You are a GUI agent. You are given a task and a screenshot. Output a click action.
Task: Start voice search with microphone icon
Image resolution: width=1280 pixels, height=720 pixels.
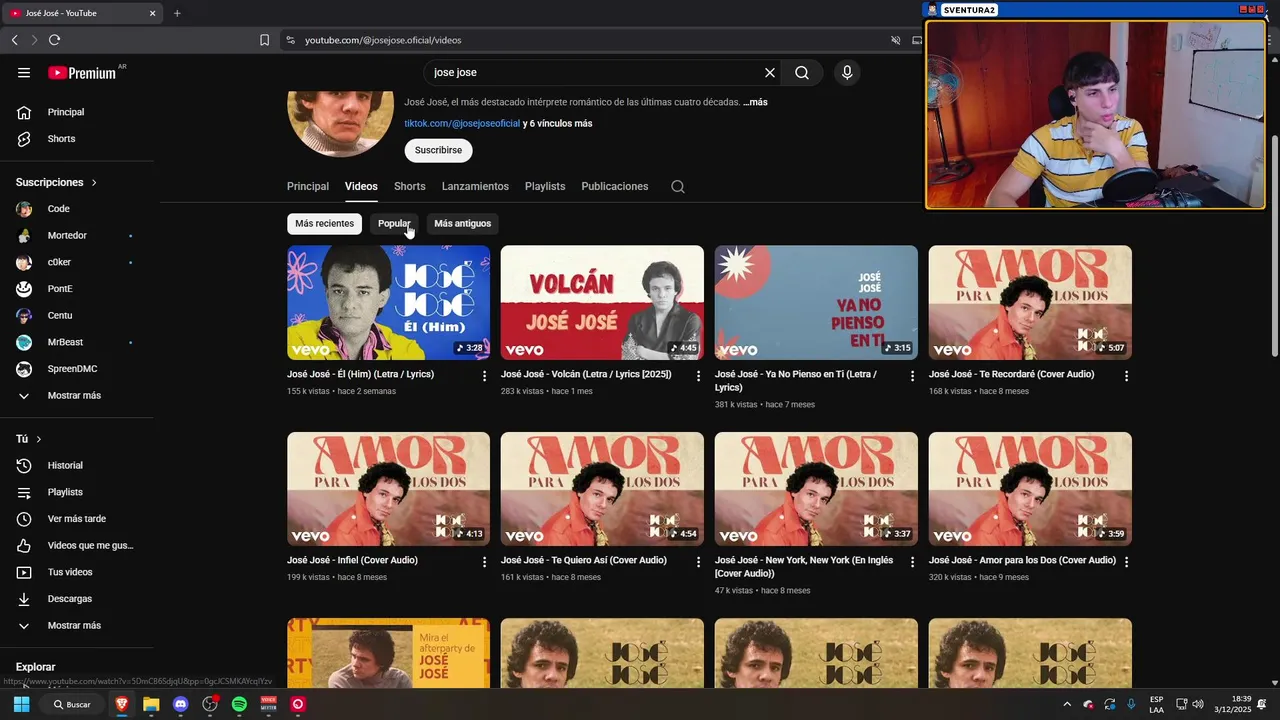click(847, 73)
